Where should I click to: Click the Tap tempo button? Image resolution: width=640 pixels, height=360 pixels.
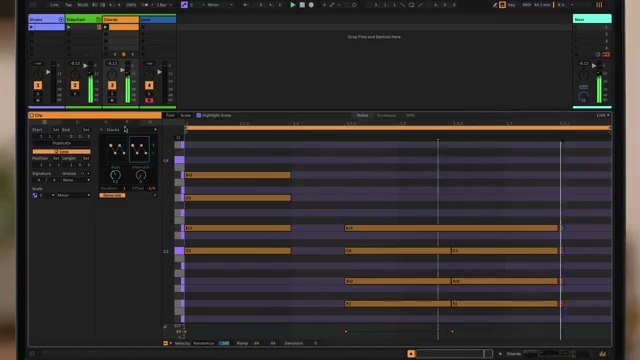tap(69, 5)
